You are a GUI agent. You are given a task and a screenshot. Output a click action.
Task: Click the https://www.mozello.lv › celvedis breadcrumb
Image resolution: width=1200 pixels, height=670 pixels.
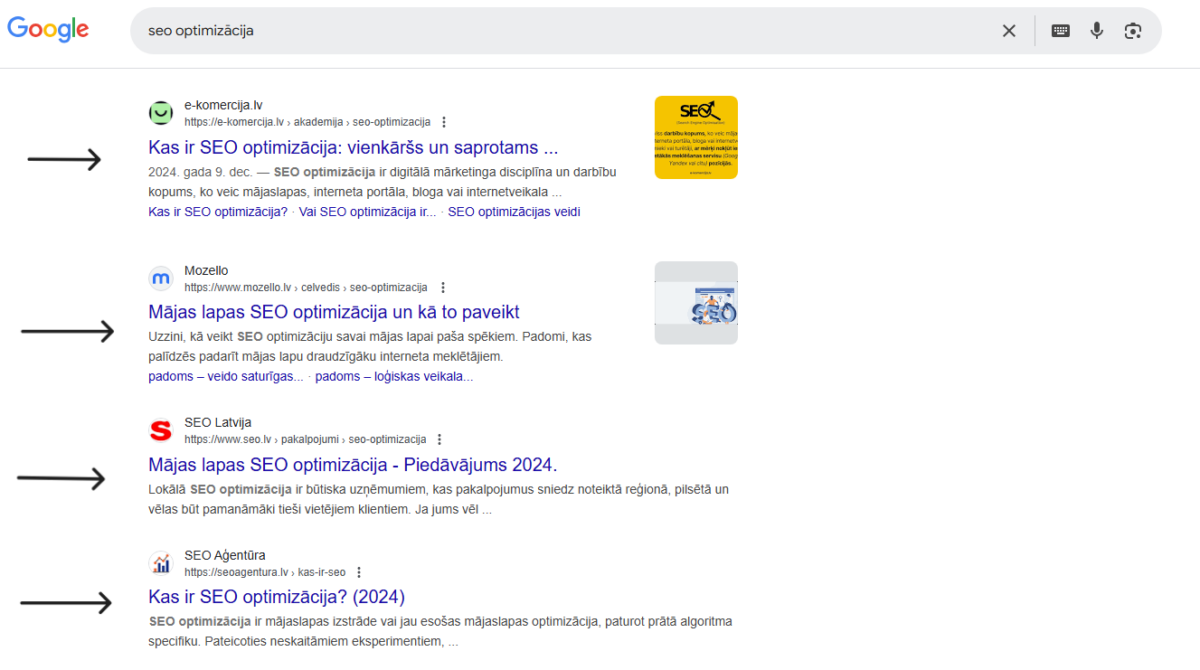coord(306,287)
